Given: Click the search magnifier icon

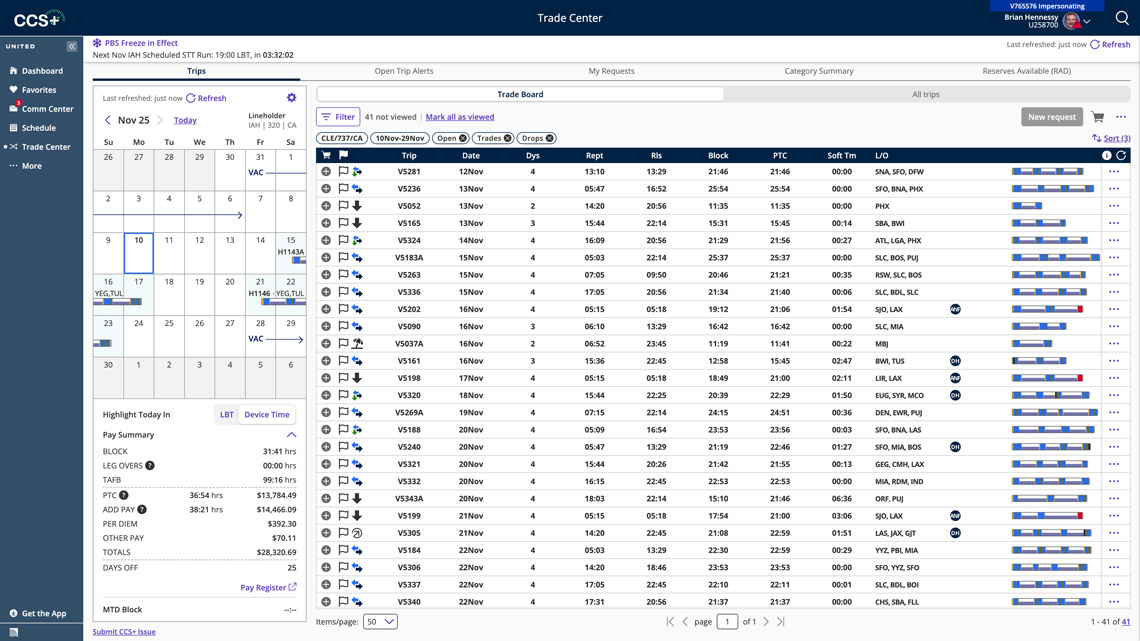Looking at the screenshot, I should [1122, 18].
